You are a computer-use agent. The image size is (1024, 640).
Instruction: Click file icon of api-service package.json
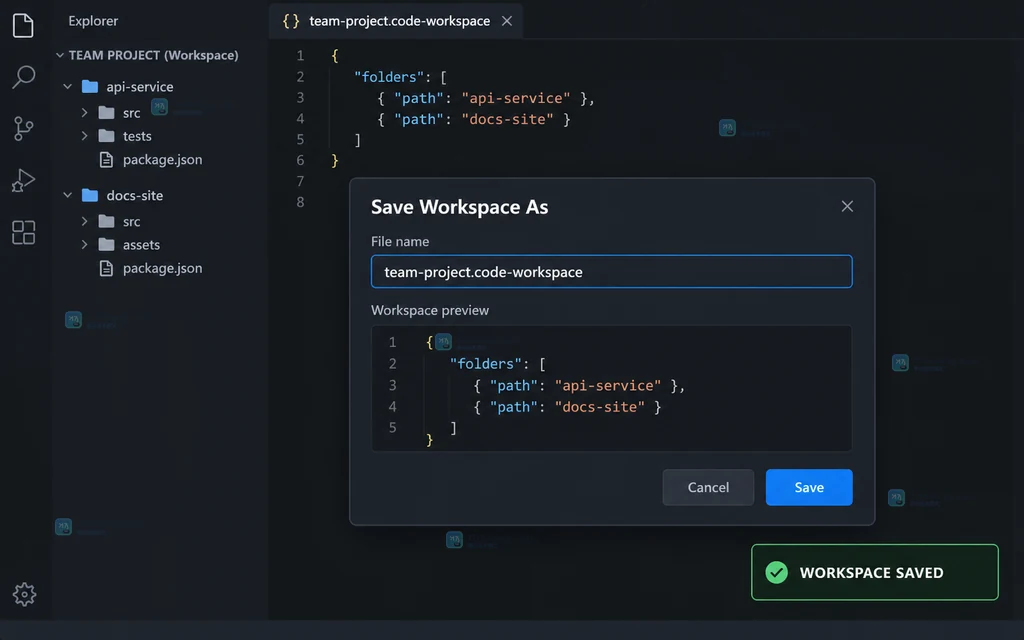106,159
